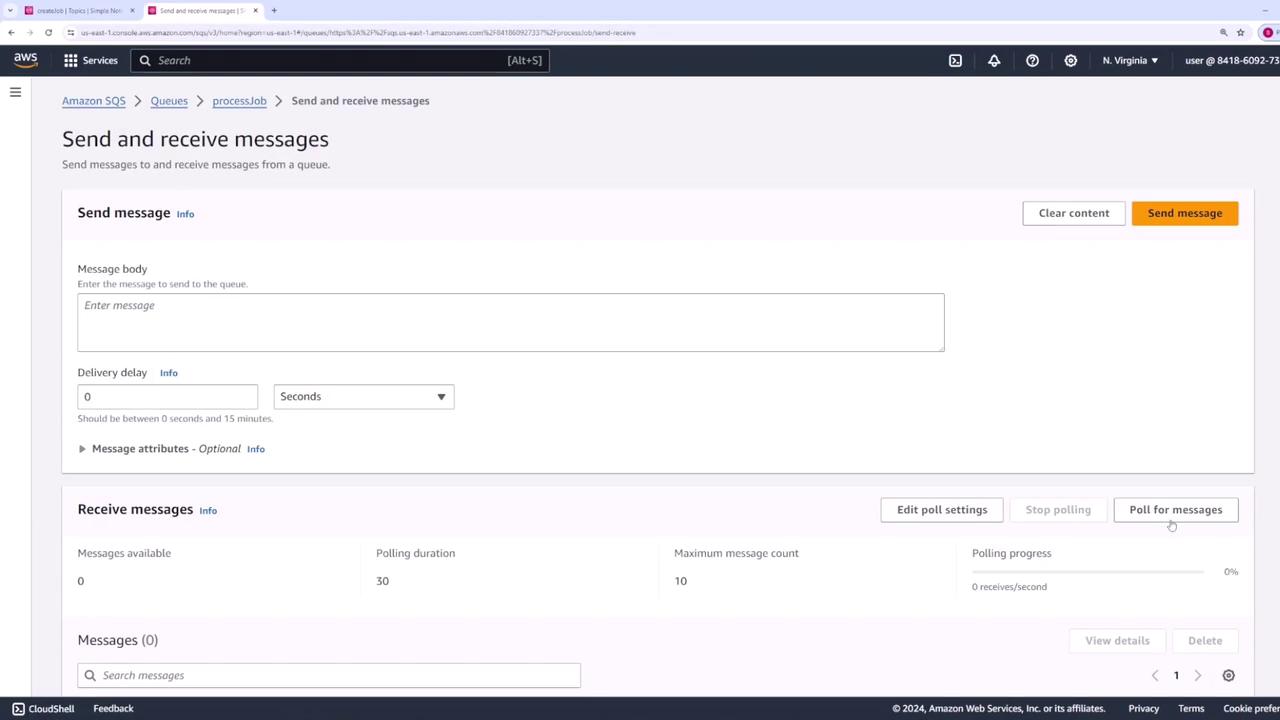Open the browser tab search dropdown

pyautogui.click(x=10, y=10)
